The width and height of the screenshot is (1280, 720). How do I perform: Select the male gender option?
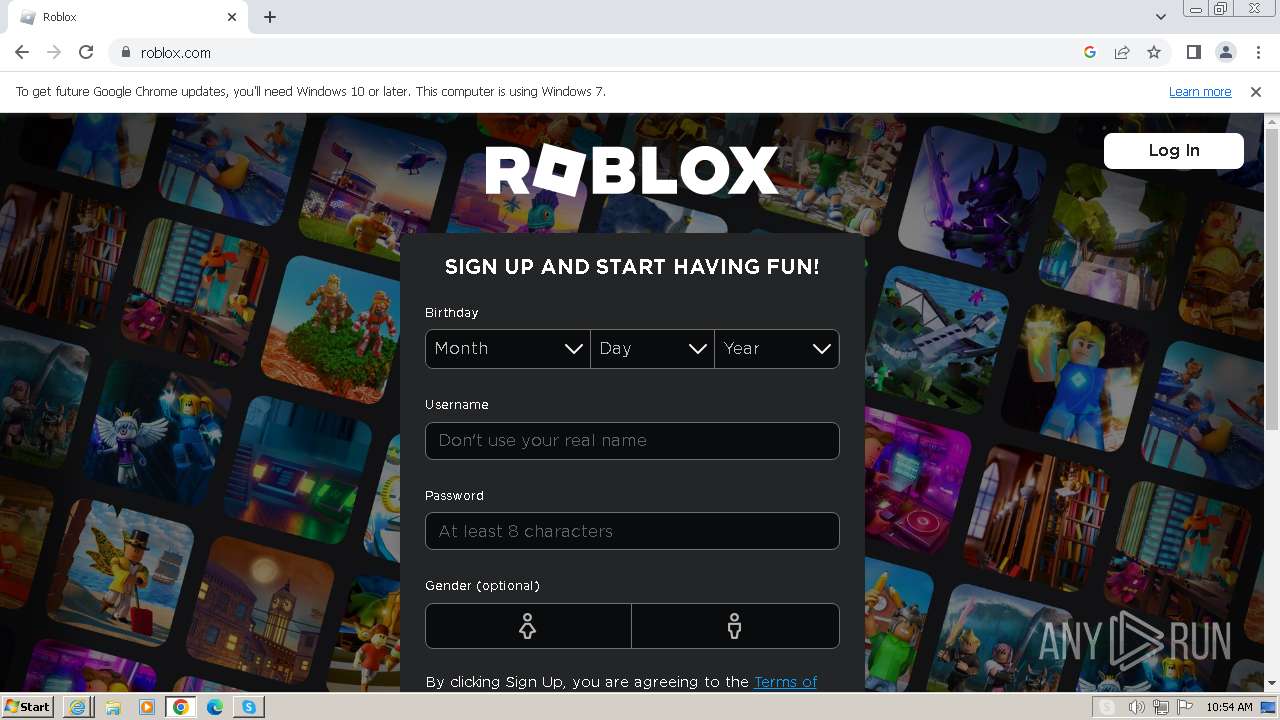[735, 626]
